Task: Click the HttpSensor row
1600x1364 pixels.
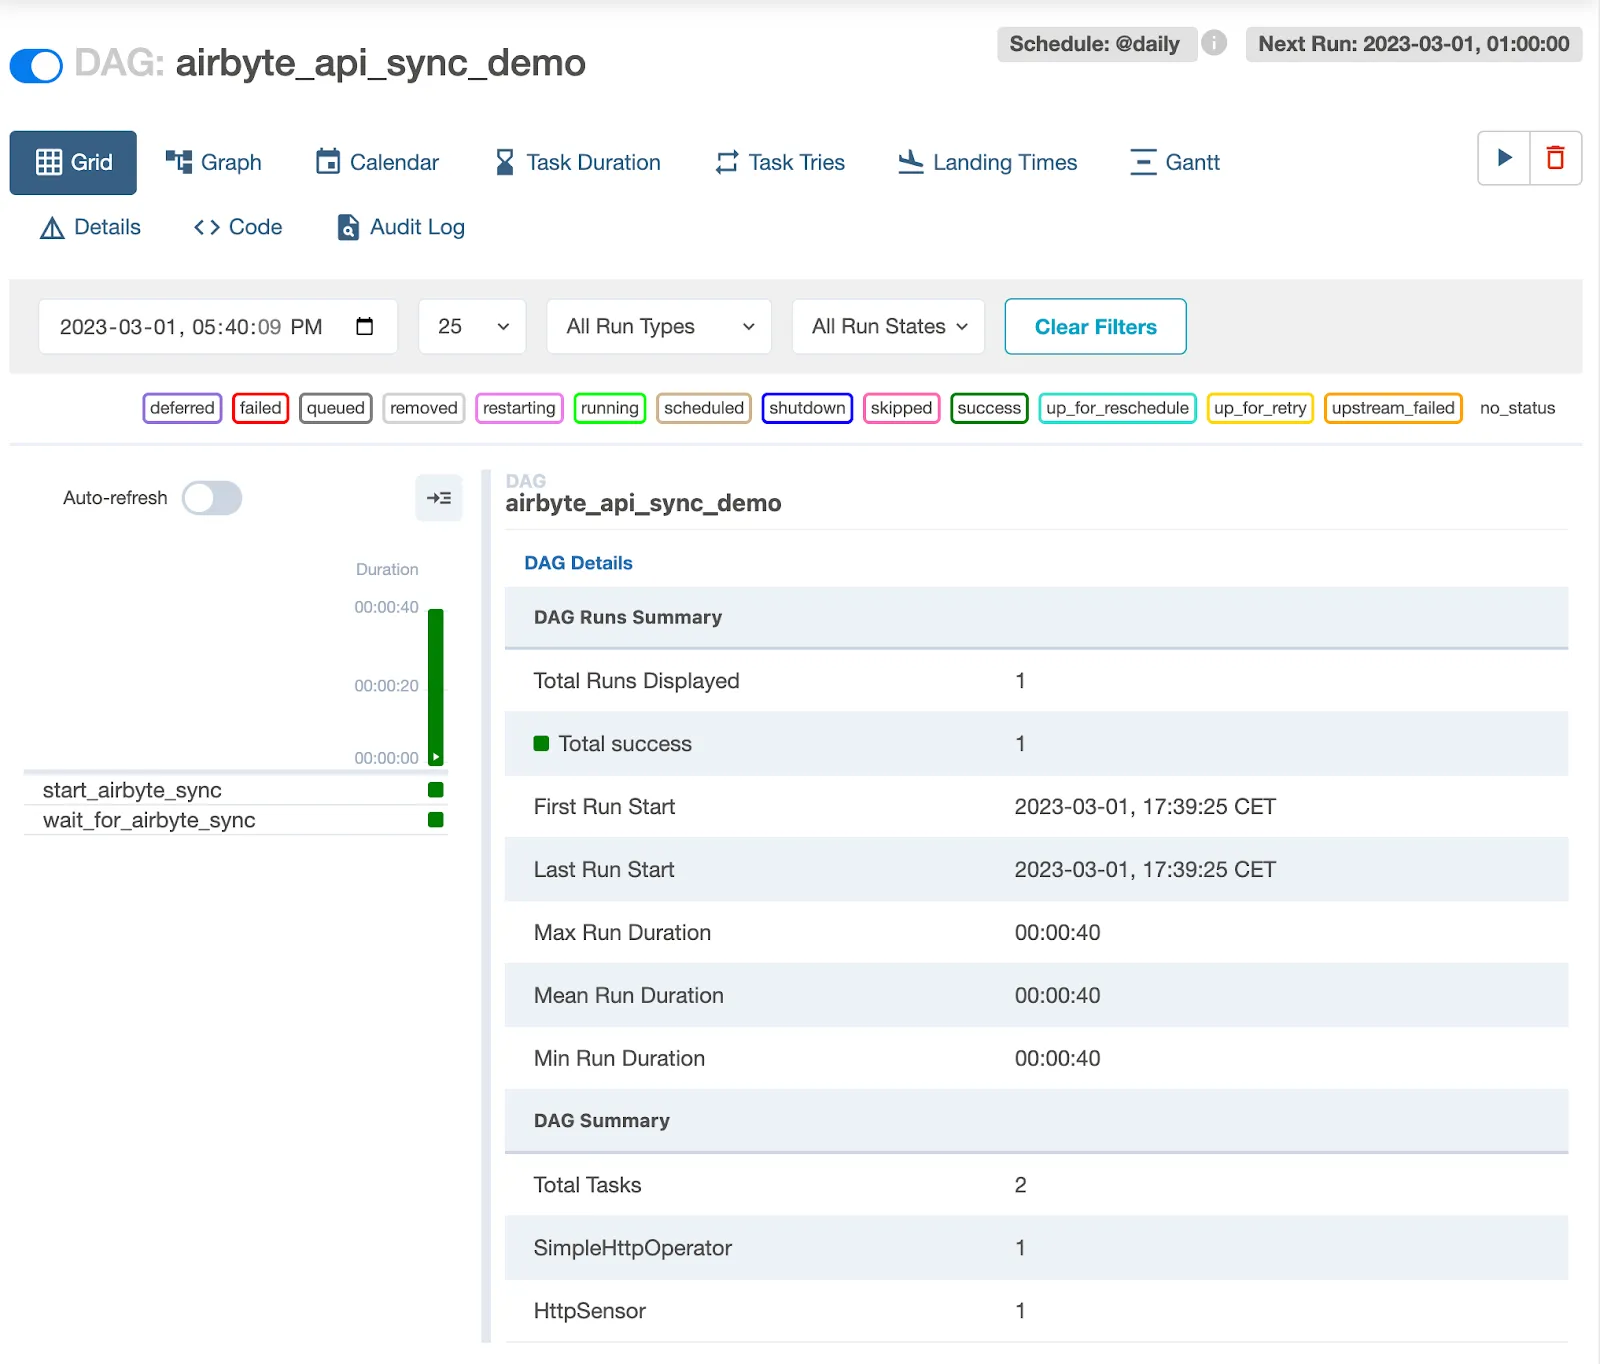Action: coord(1036,1311)
